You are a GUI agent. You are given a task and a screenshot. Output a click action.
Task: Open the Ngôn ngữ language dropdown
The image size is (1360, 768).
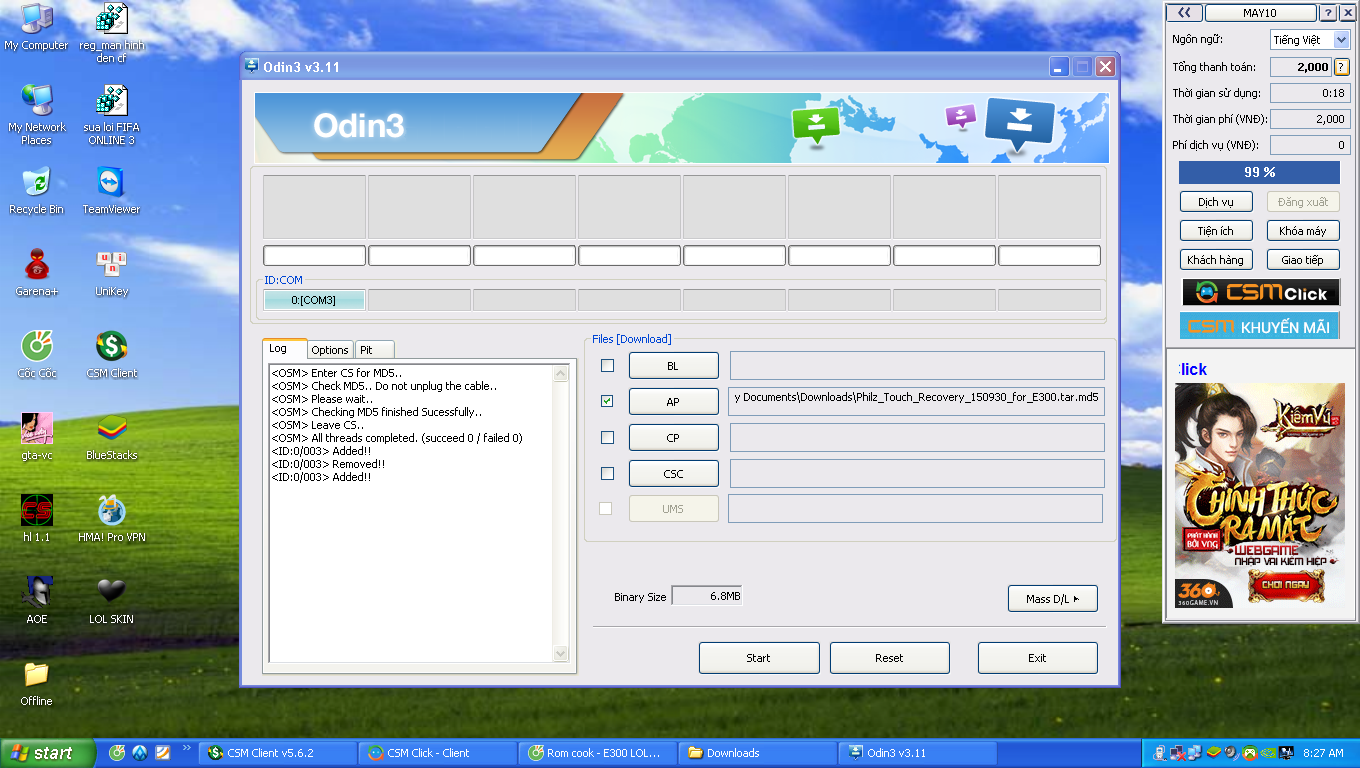(1310, 40)
